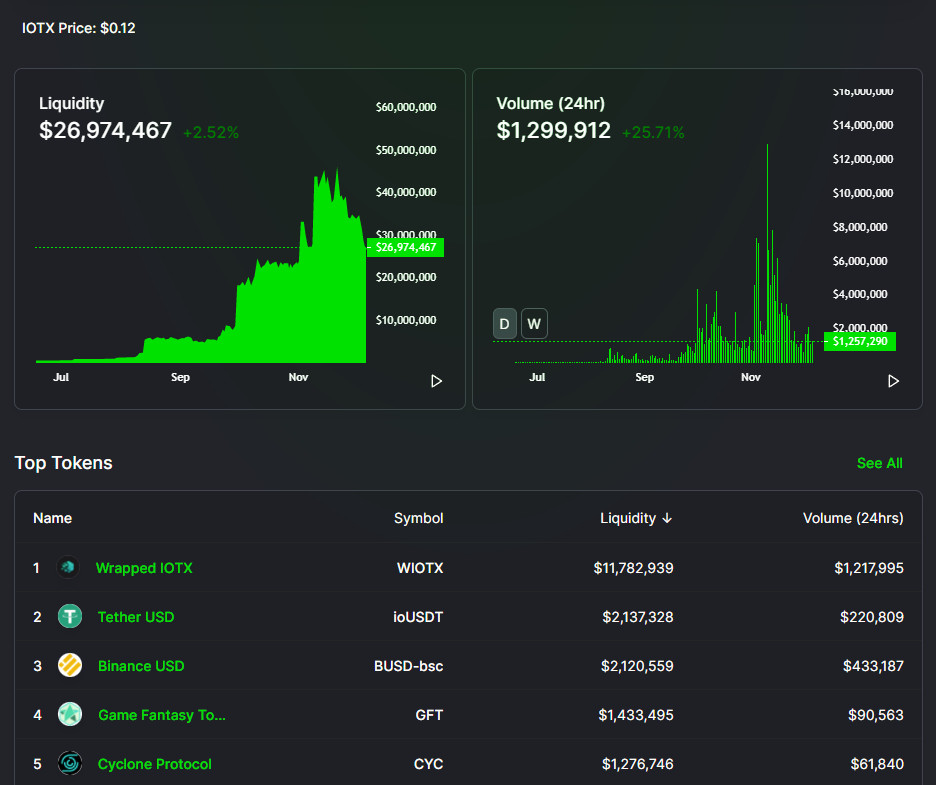Open the Binance USD token page
The image size is (936, 785).
pyautogui.click(x=141, y=666)
